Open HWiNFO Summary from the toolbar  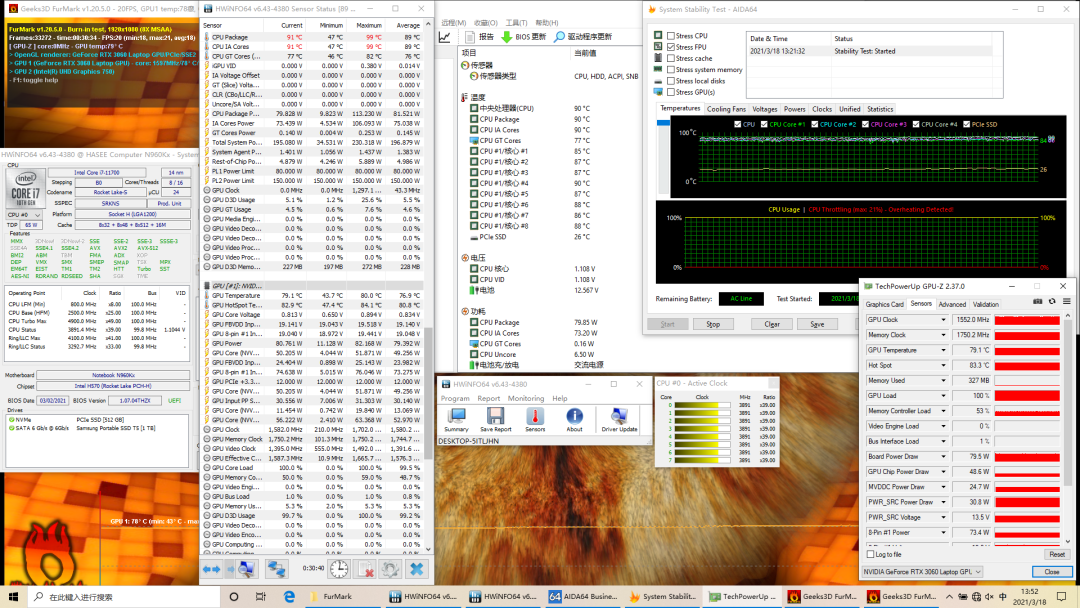456,416
